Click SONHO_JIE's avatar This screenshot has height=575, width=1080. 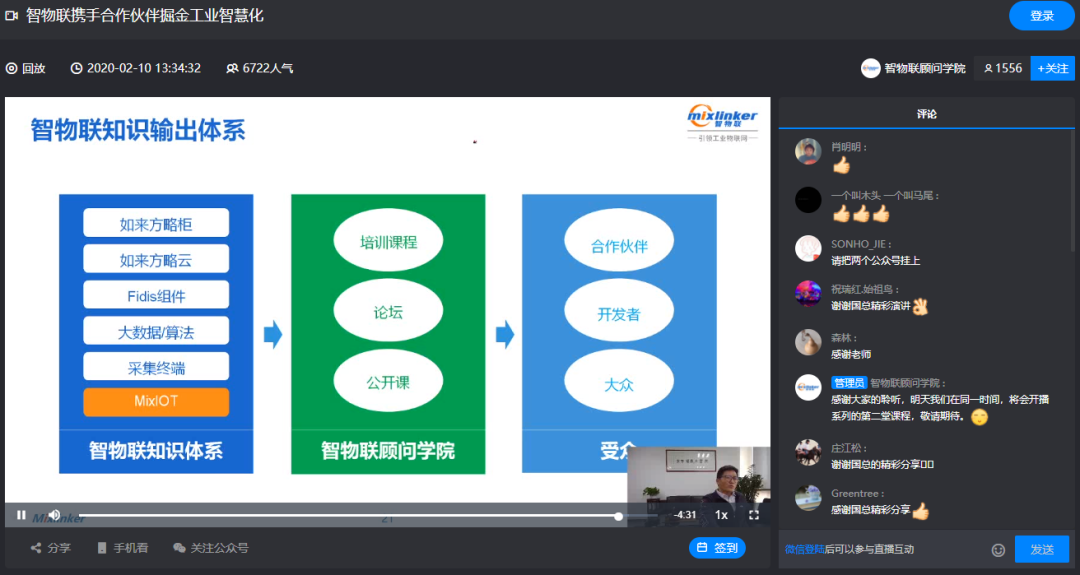808,249
